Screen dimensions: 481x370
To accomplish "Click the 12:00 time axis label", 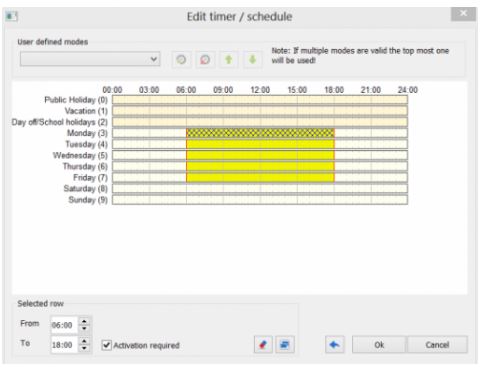I will point(260,90).
